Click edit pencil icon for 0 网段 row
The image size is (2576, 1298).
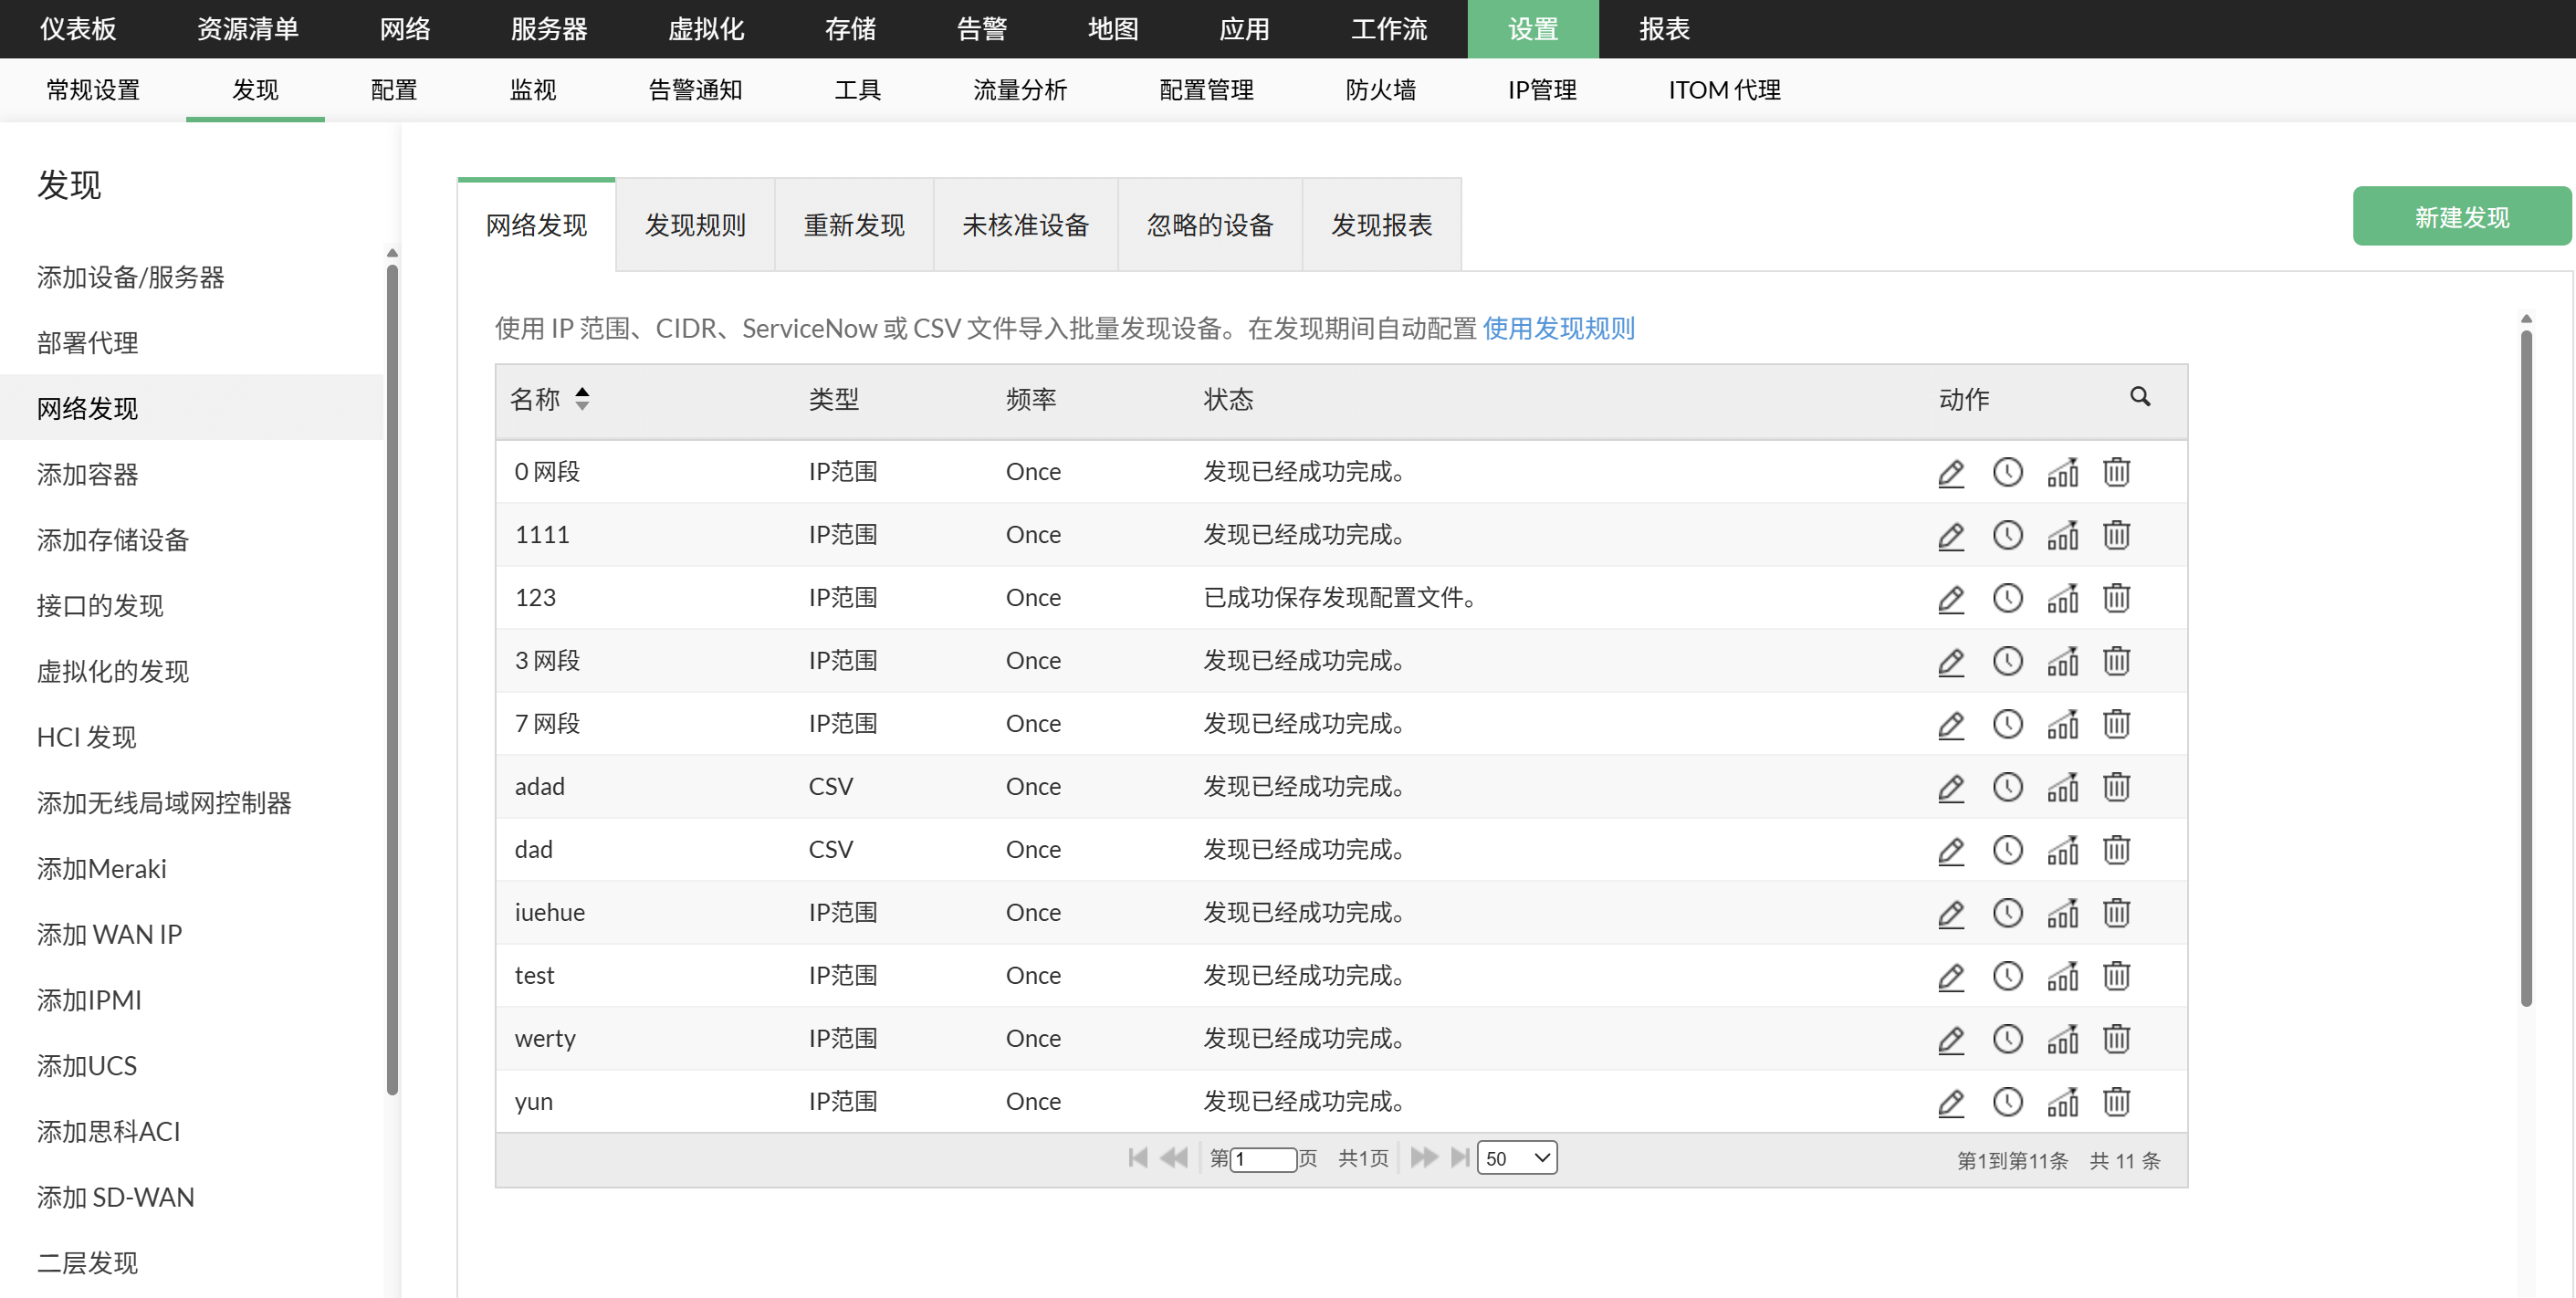coord(1950,472)
